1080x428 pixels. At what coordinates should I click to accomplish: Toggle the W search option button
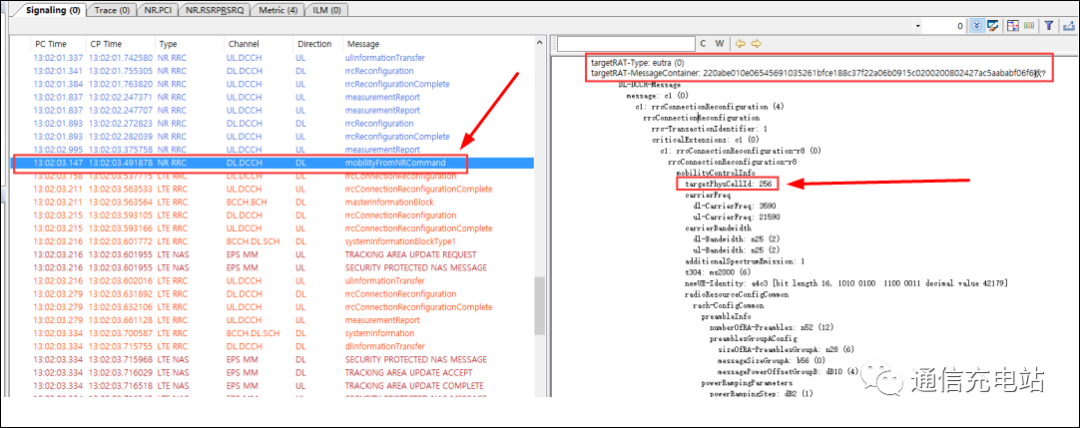(719, 43)
